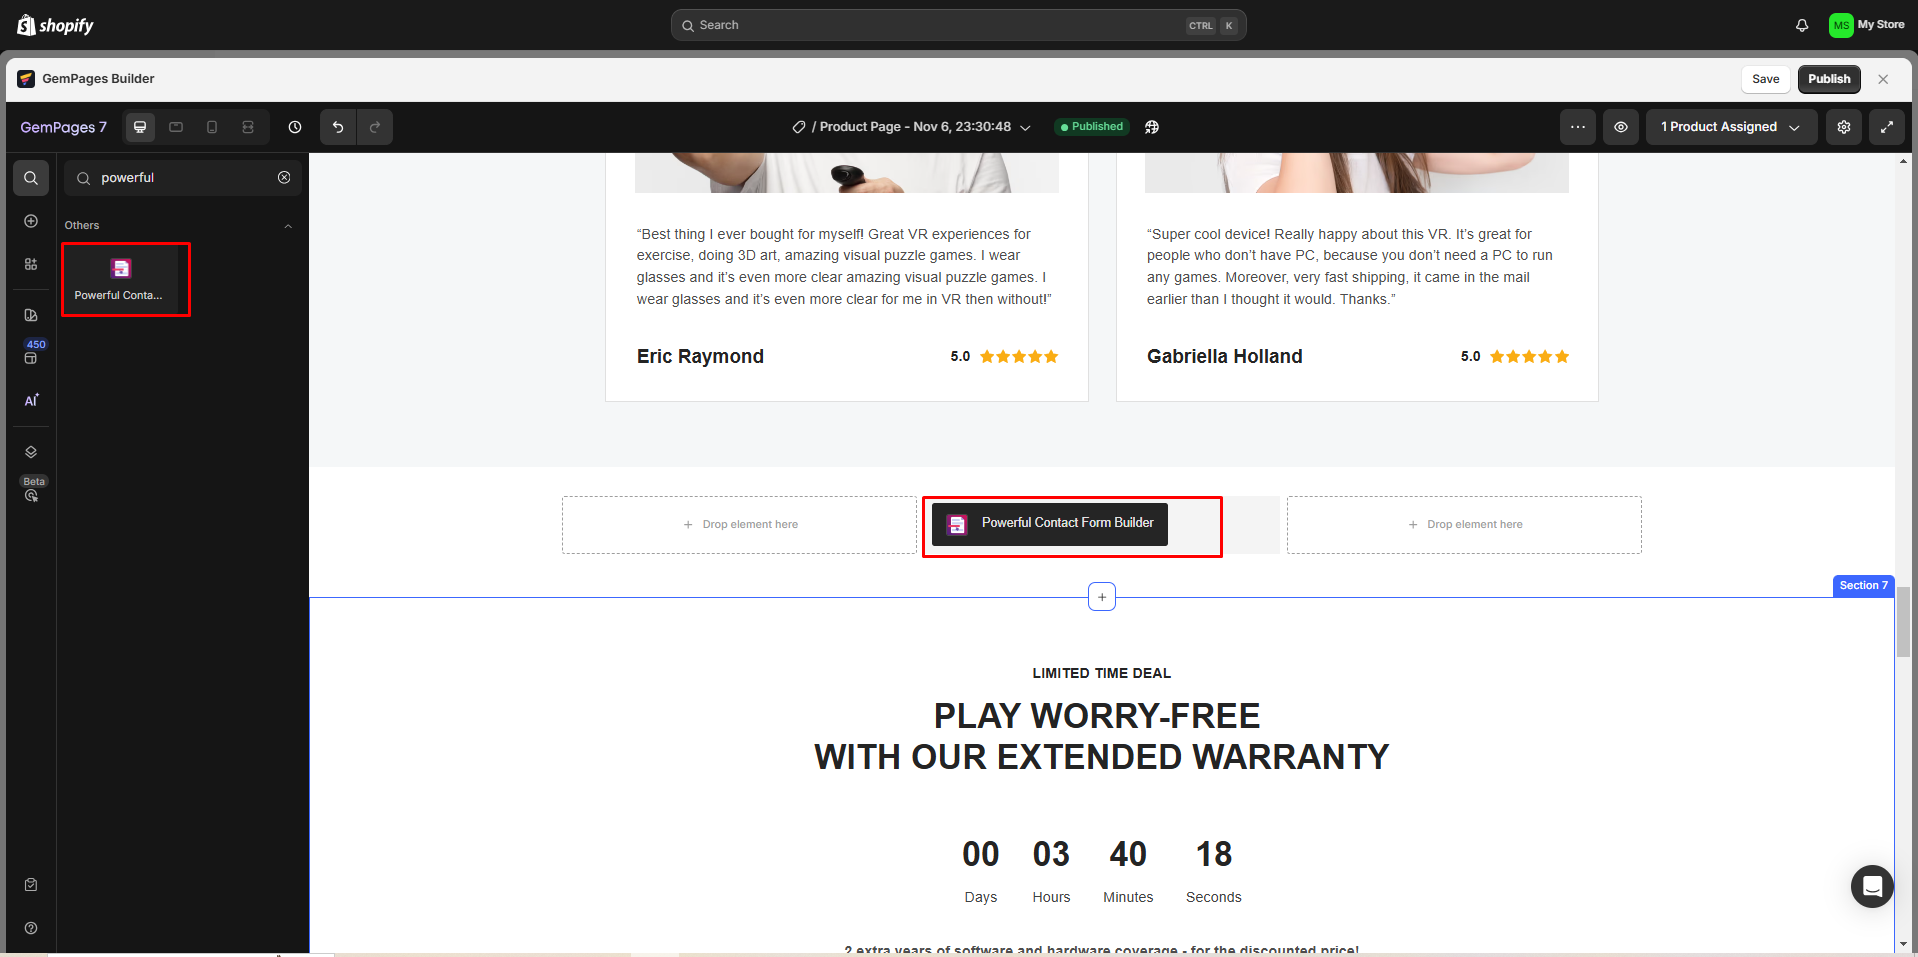Close the GemPages Builder window
This screenshot has height=957, width=1918.
[1883, 79]
